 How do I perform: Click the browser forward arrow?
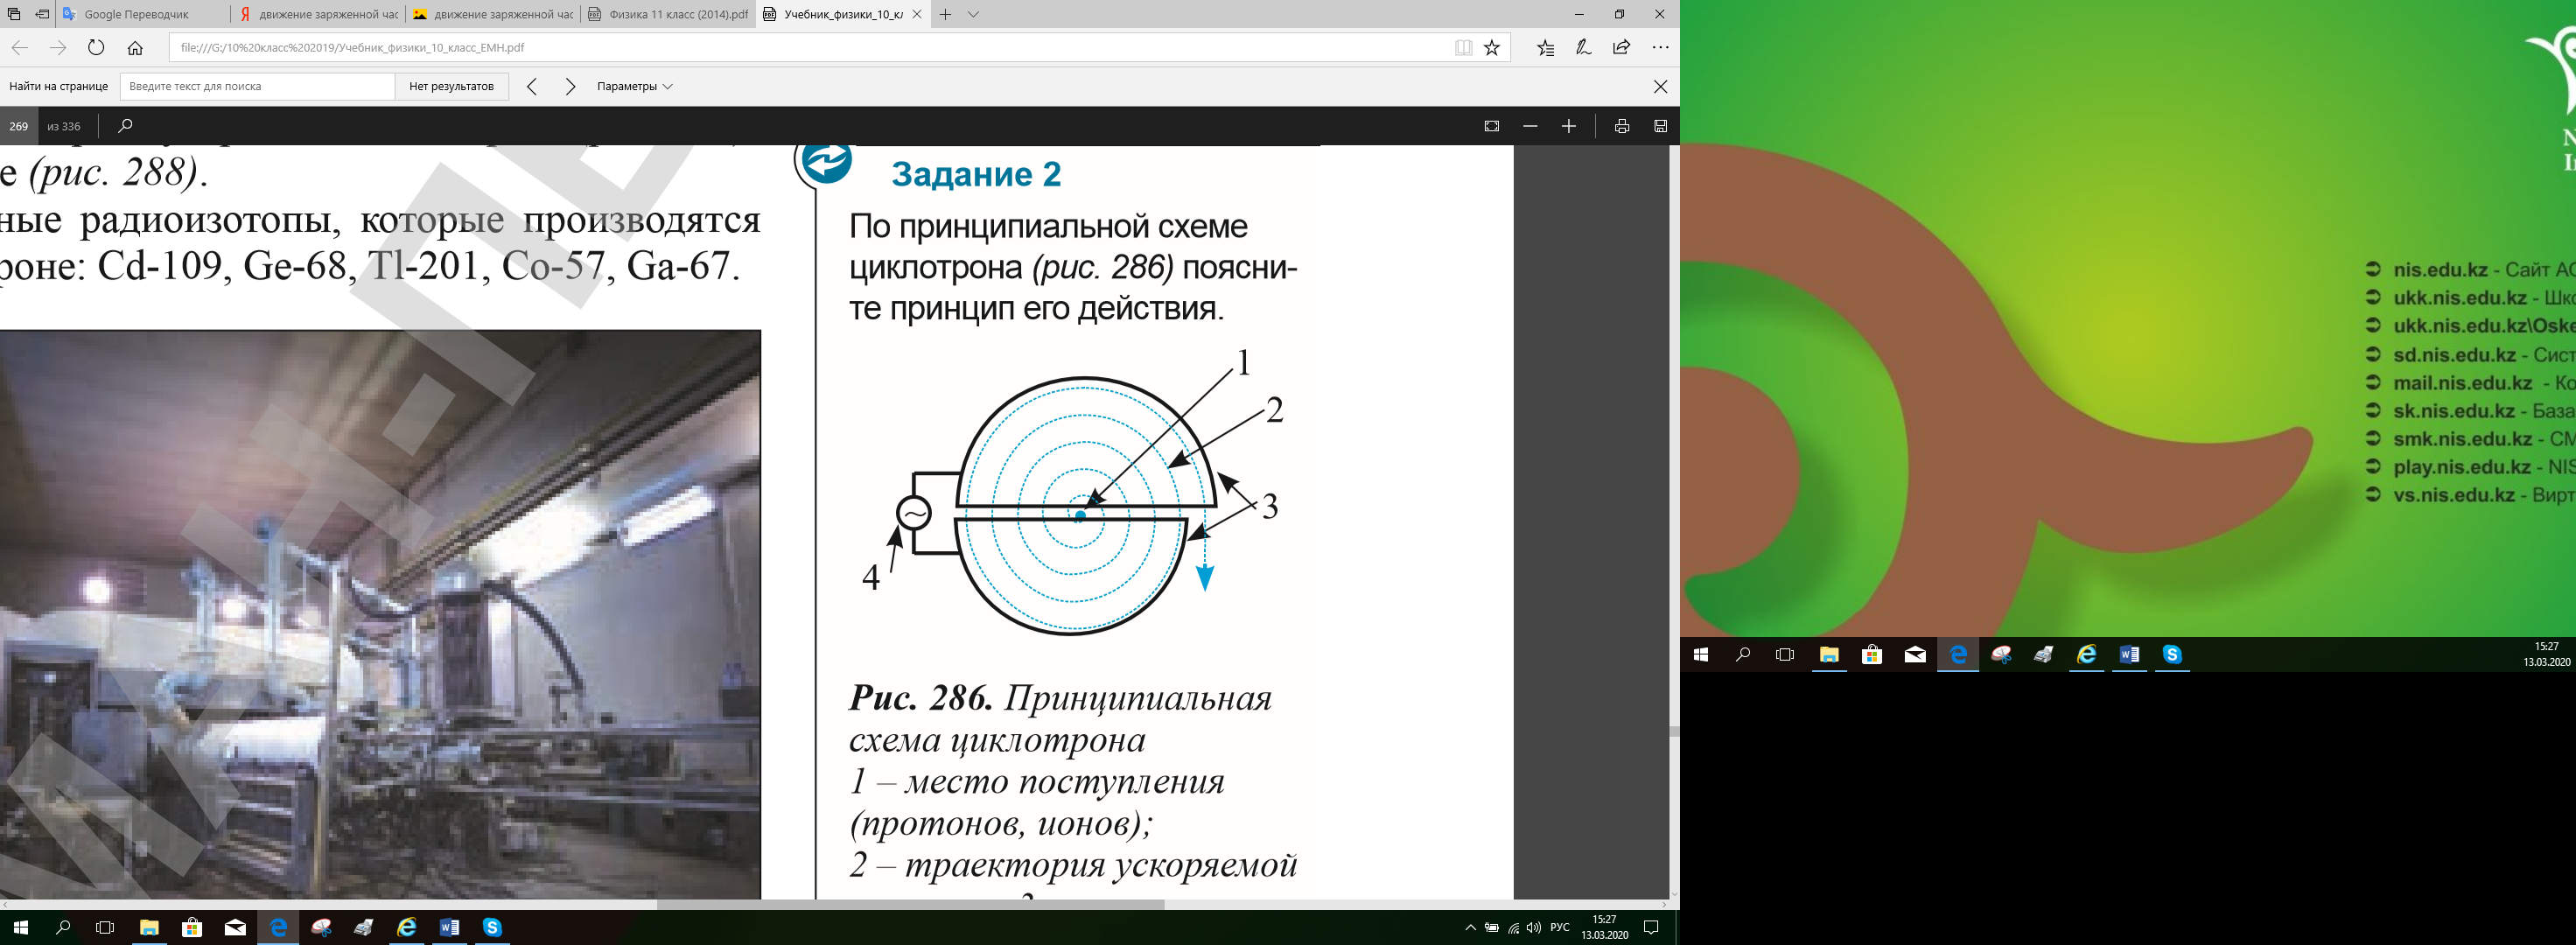click(58, 47)
